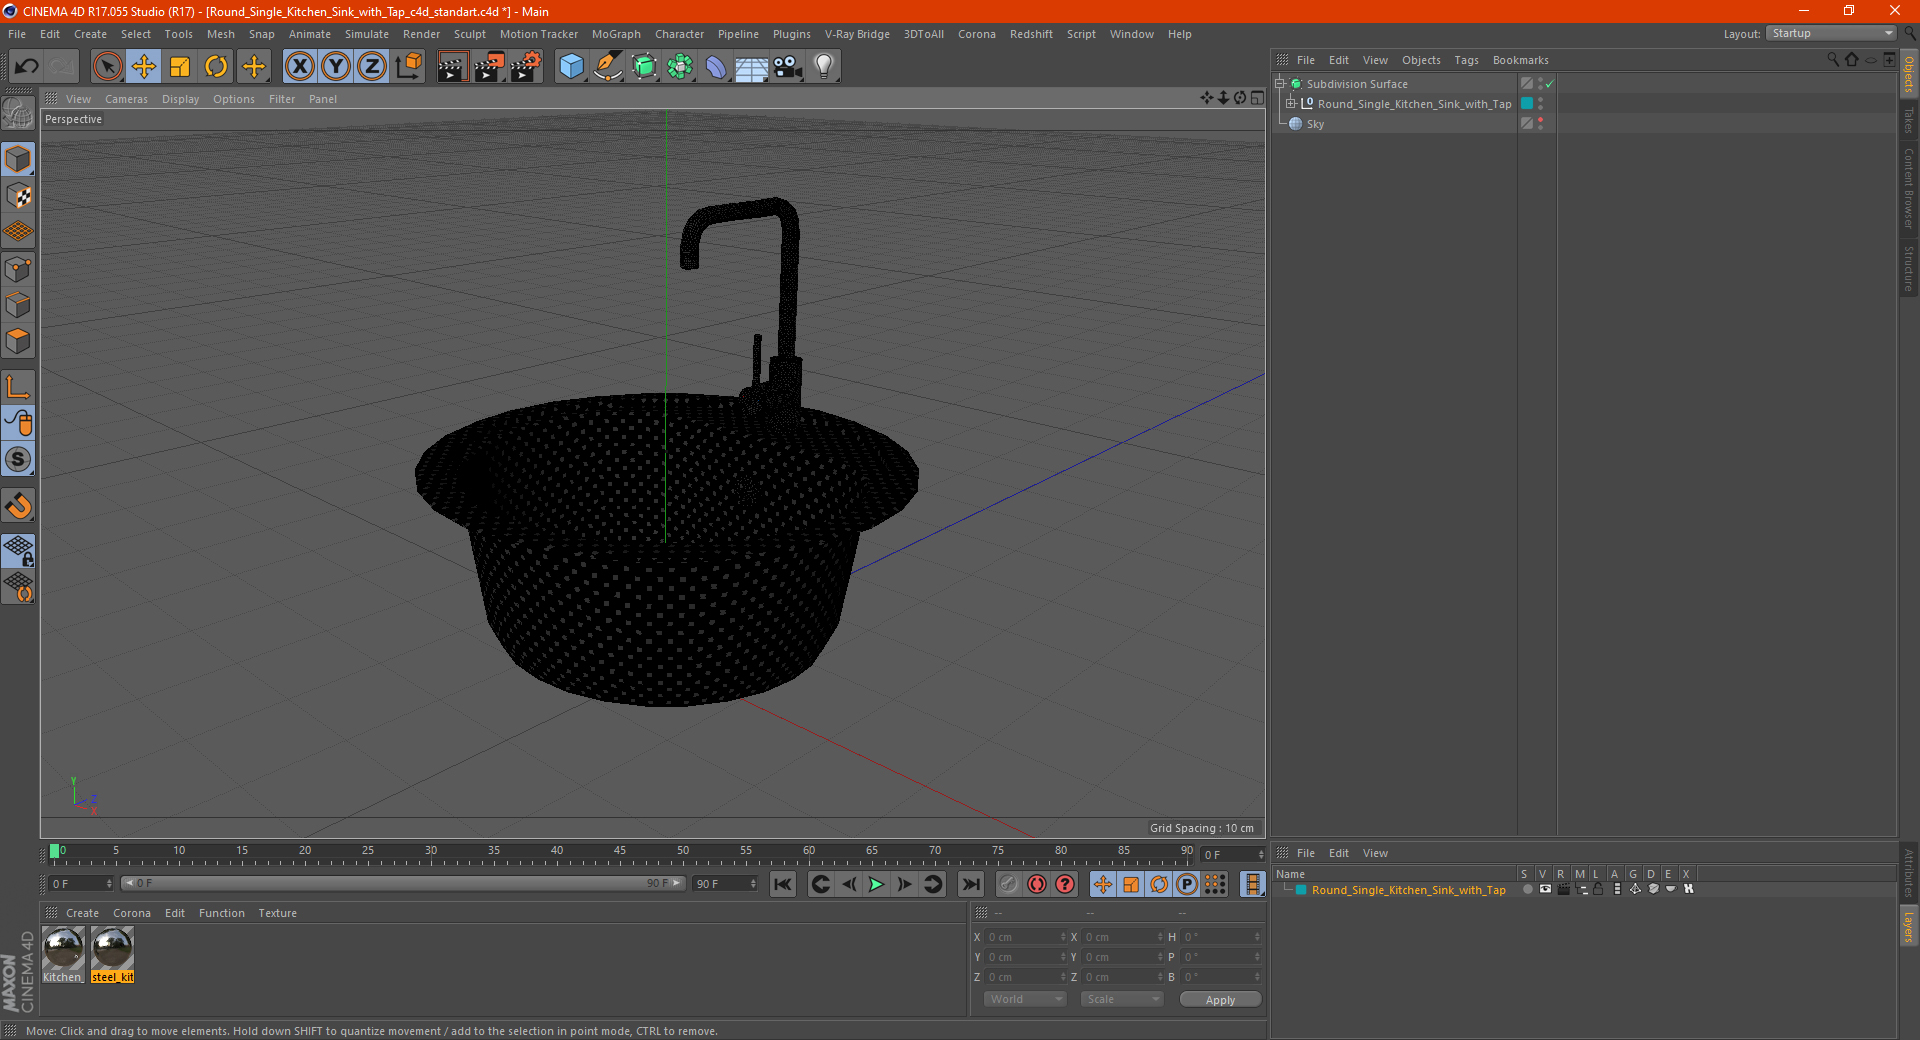Go to end of animation

point(970,884)
